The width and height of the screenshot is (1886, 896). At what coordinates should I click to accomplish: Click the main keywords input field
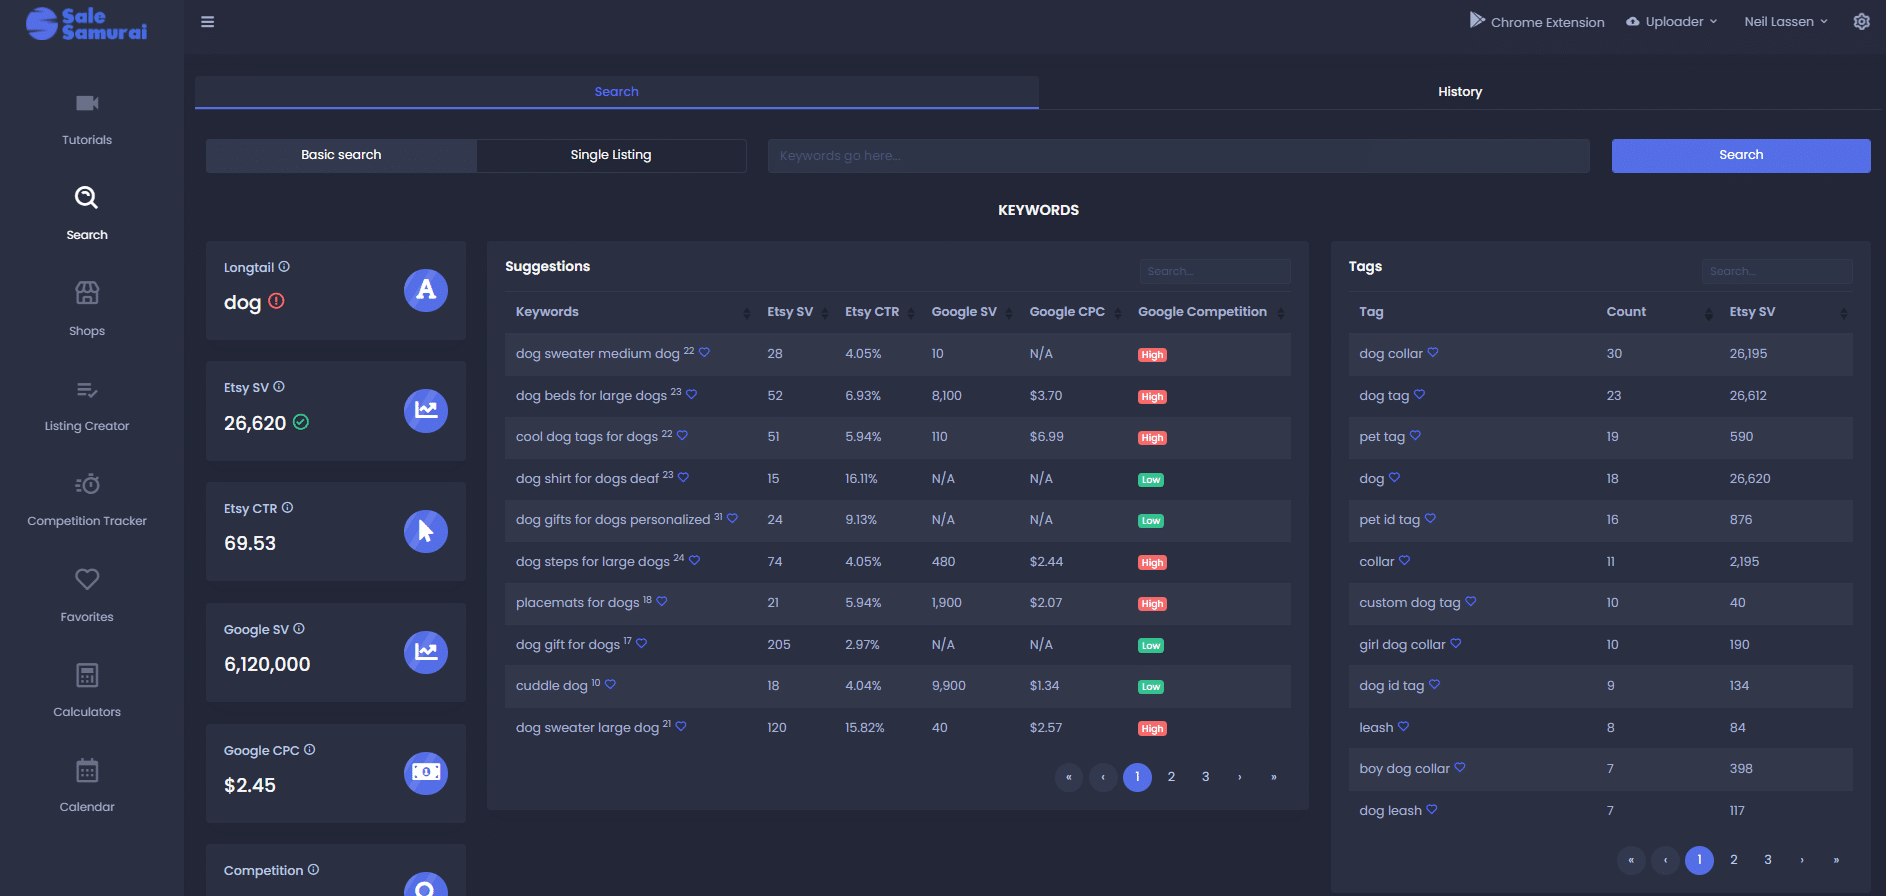1178,156
